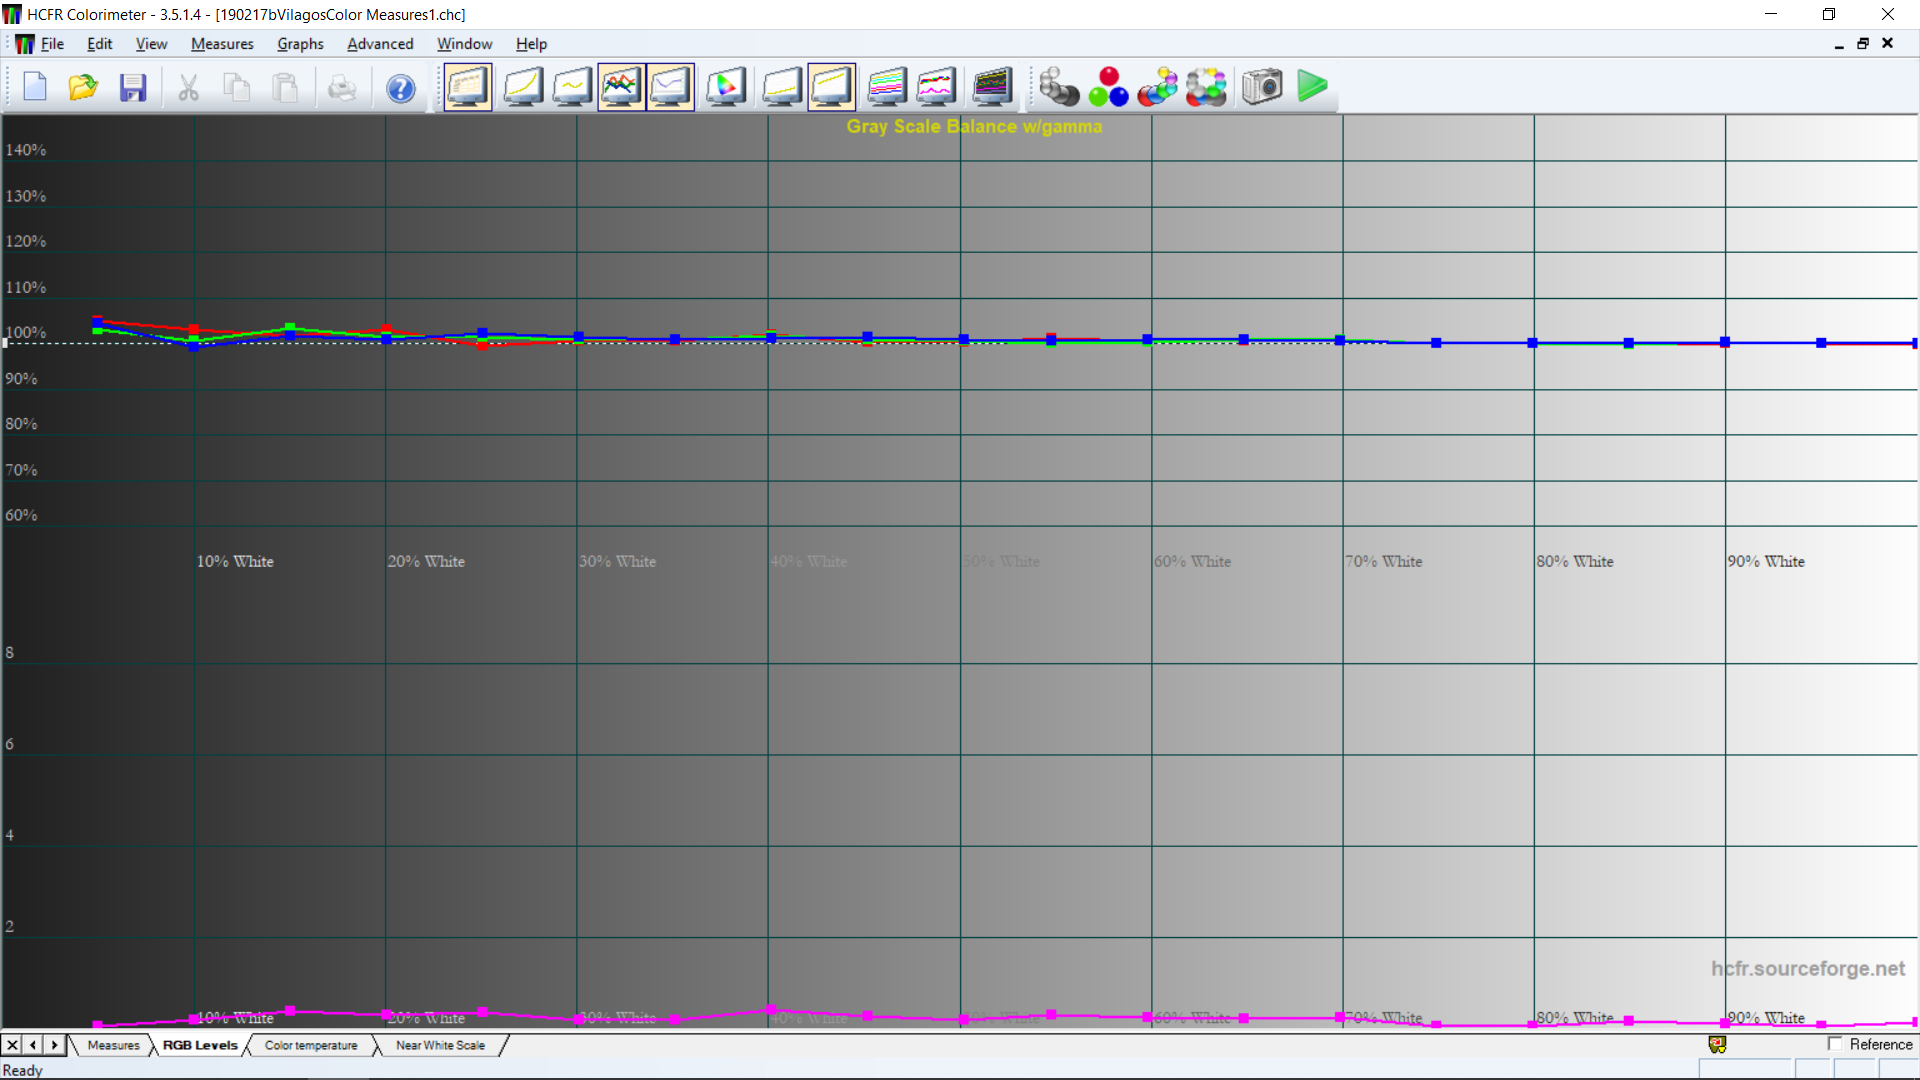
Task: Save the measures file
Action: tap(133, 88)
